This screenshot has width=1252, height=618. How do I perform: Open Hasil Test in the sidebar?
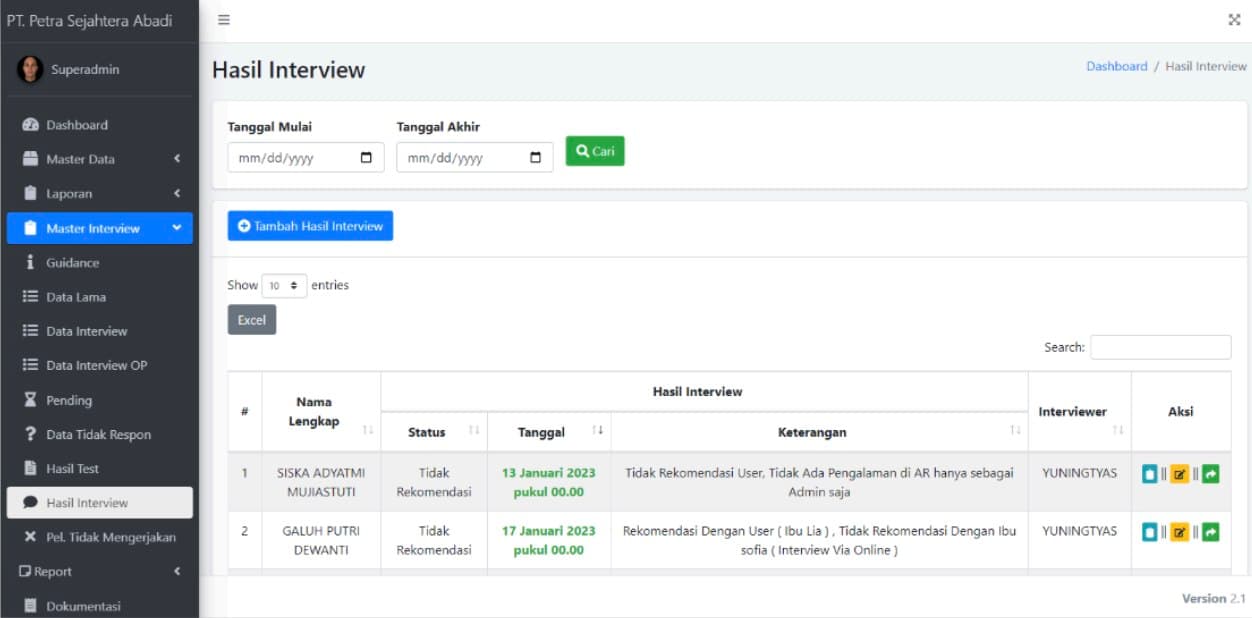pos(100,468)
